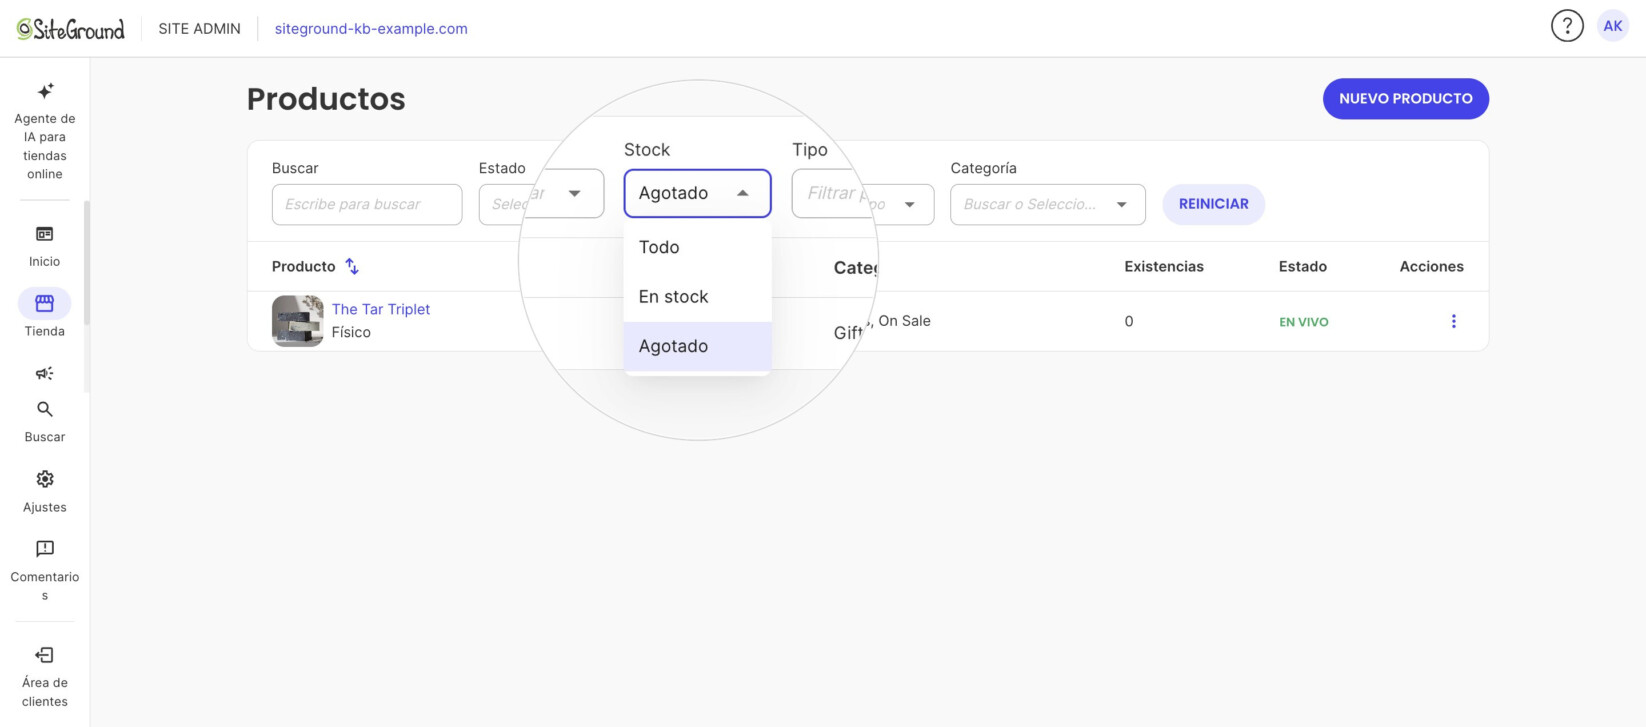Click SITE ADMIN header label
Image resolution: width=1646 pixels, height=727 pixels.
pos(199,29)
